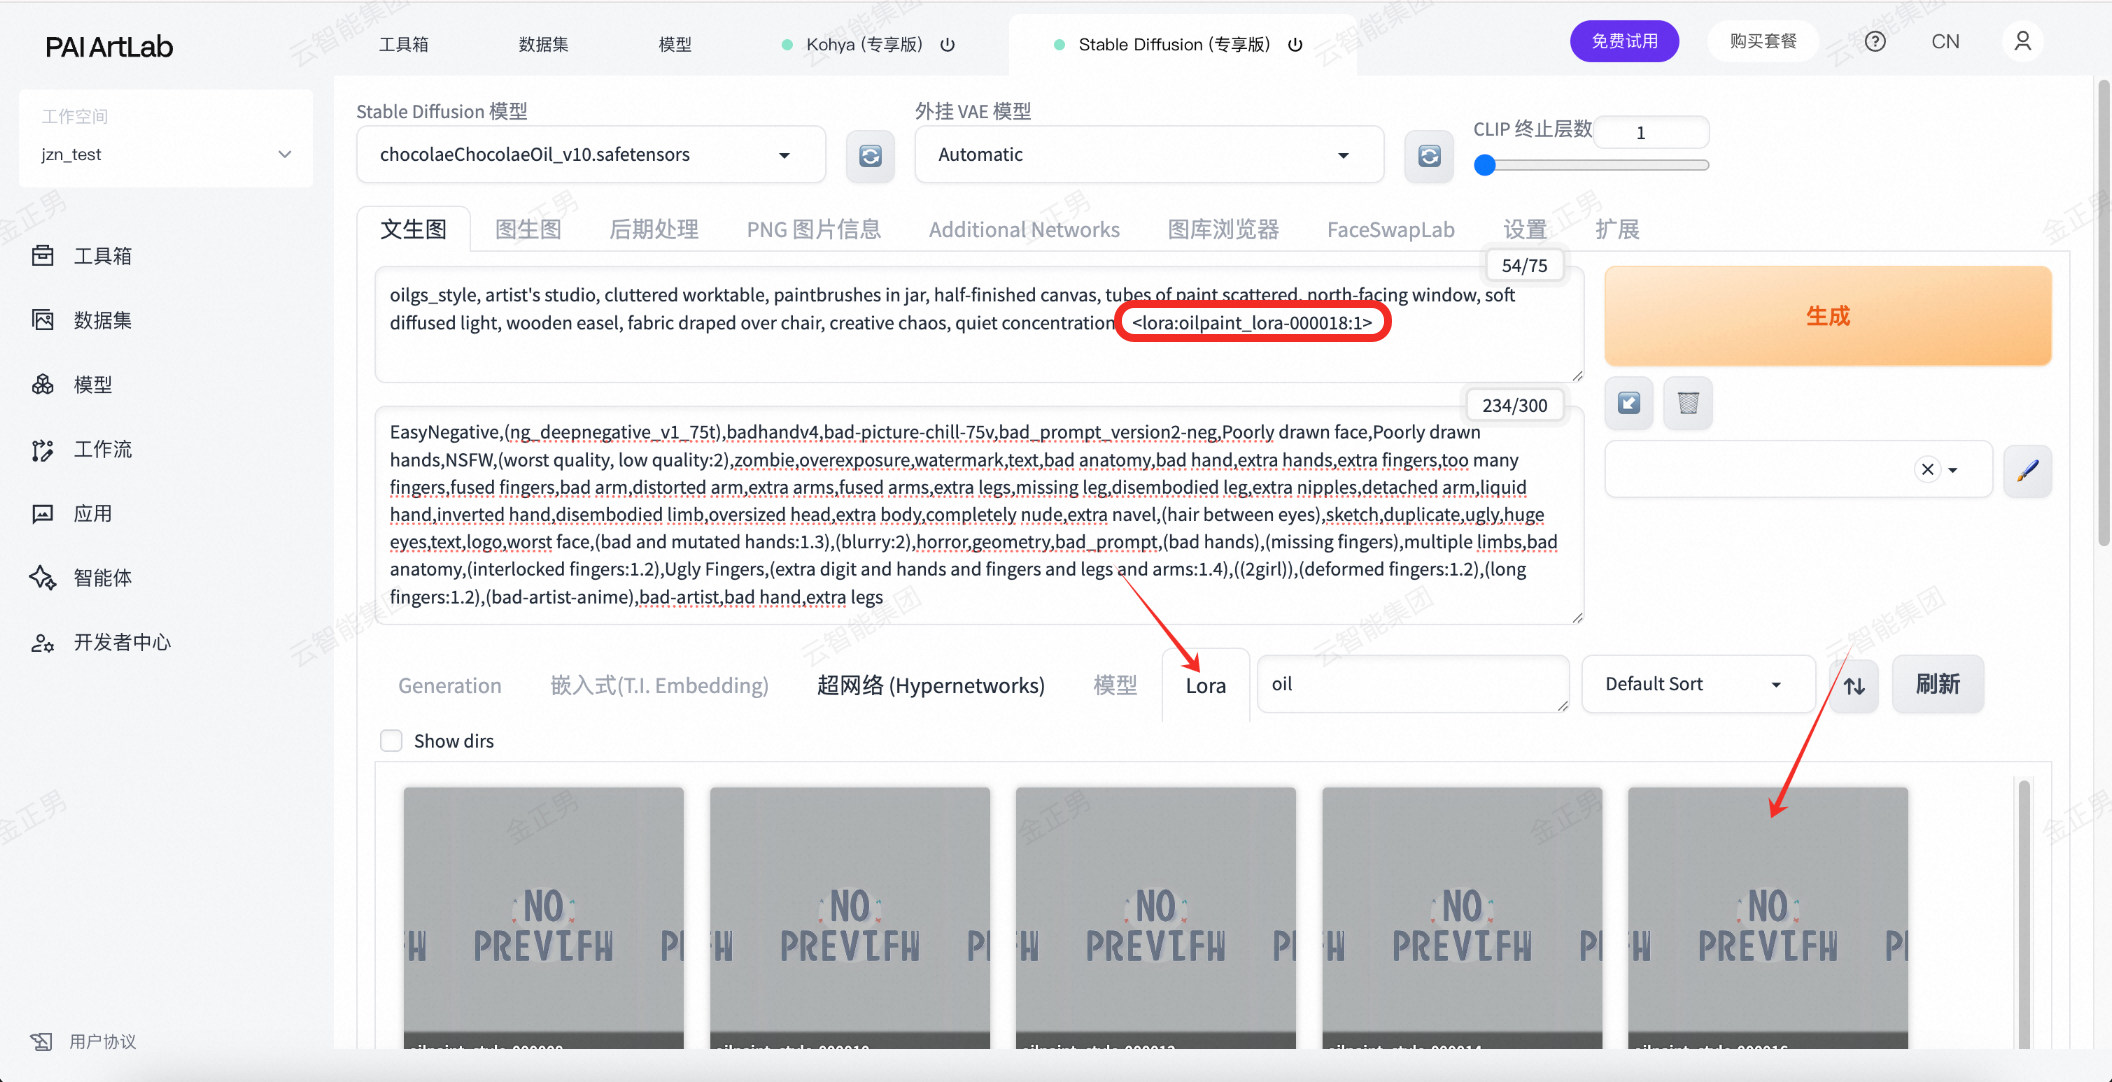Select the Lora tab

(1205, 686)
